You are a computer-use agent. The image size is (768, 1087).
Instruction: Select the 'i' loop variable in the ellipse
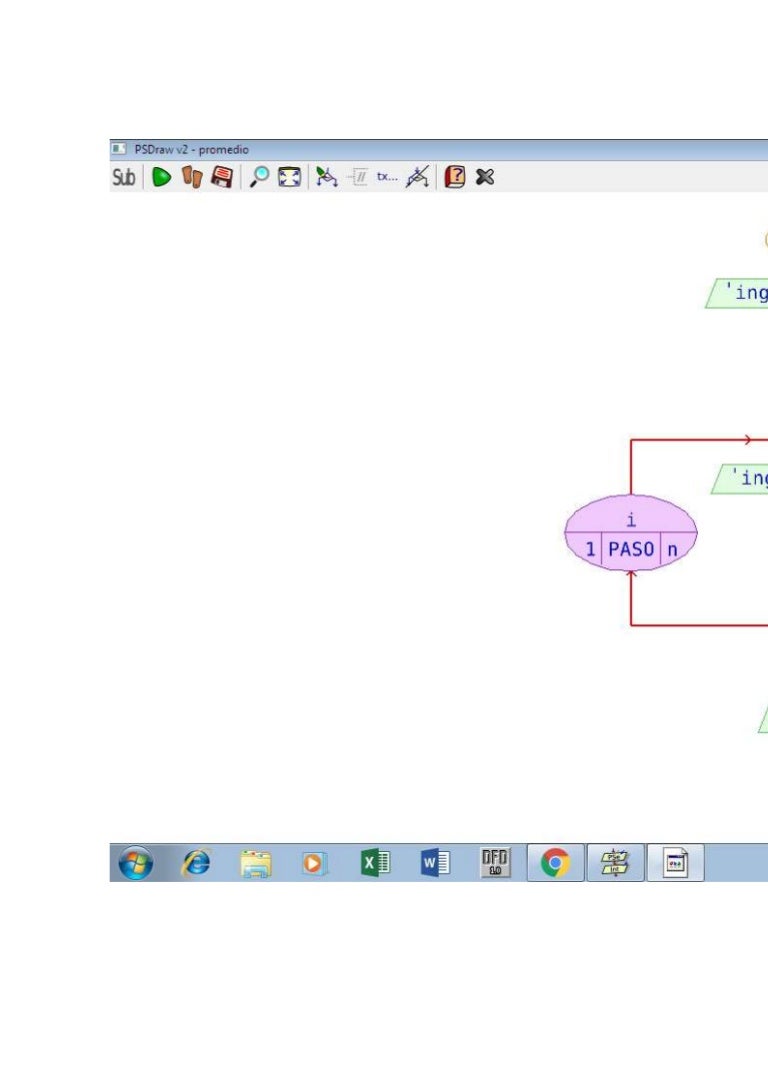pyautogui.click(x=631, y=520)
